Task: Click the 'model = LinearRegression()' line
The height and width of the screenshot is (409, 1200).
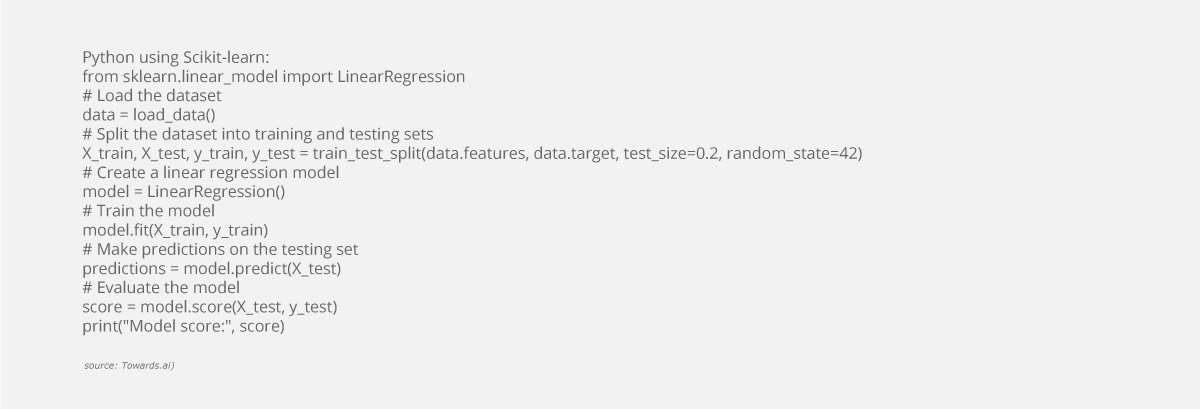Action: 184,191
